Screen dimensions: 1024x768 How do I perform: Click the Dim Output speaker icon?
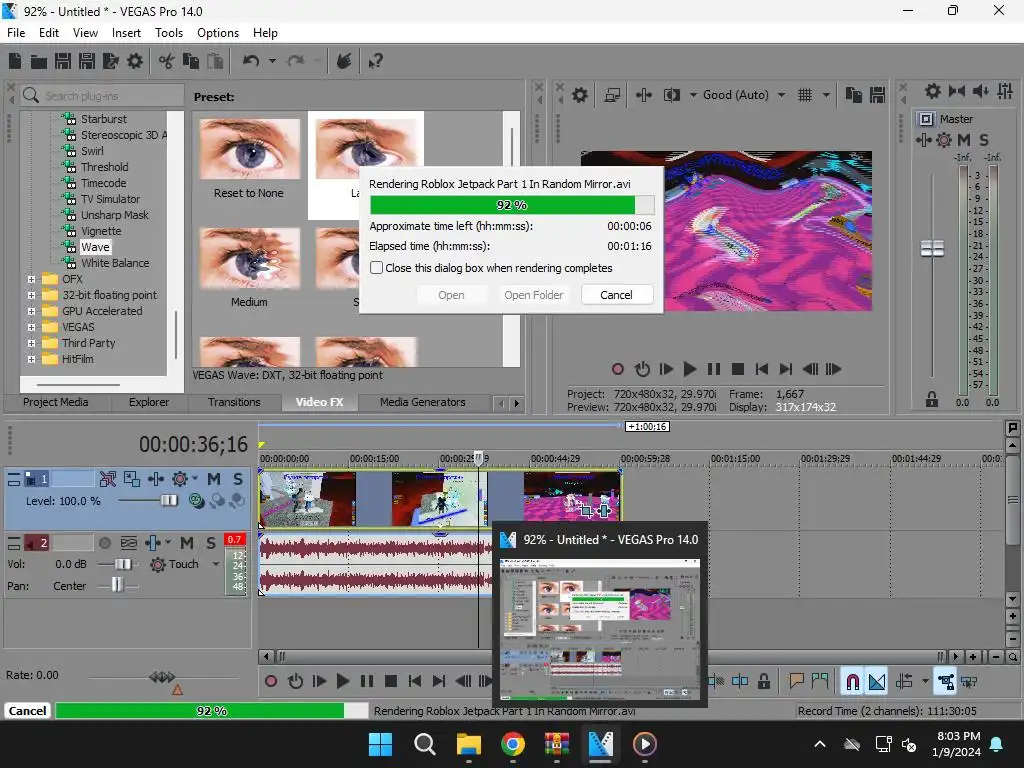tap(981, 91)
